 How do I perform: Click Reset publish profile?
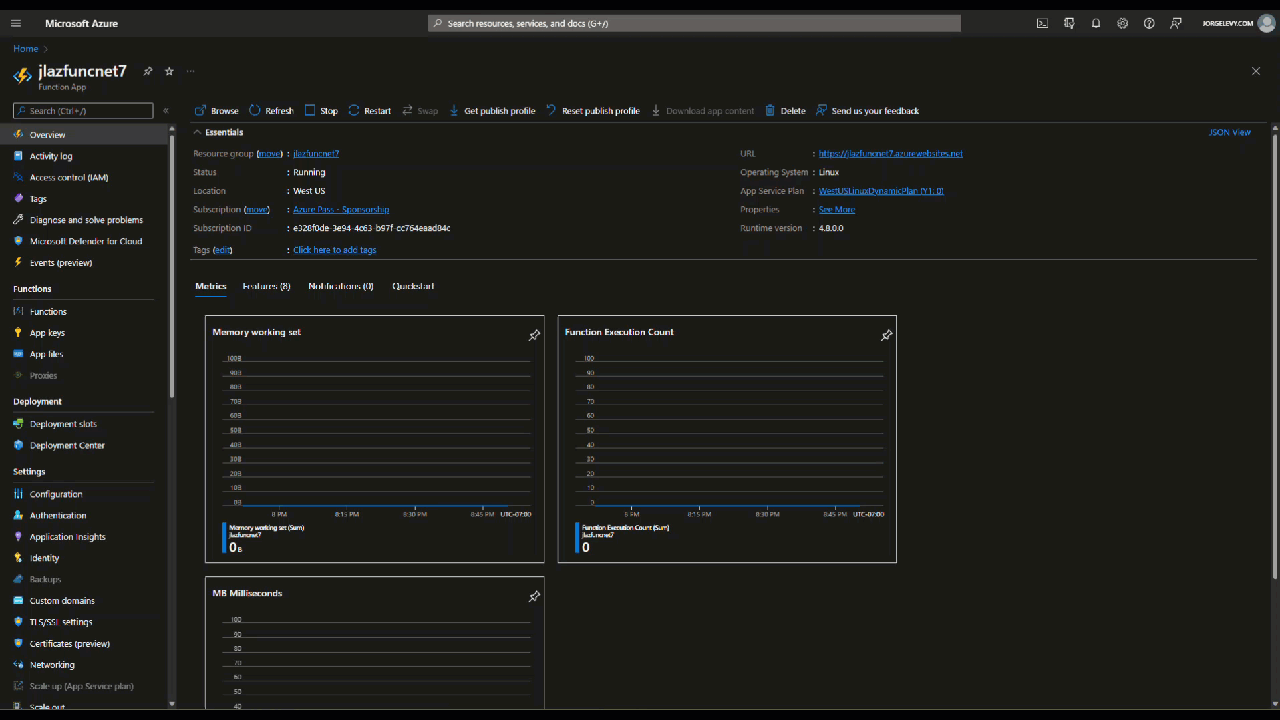click(x=592, y=111)
